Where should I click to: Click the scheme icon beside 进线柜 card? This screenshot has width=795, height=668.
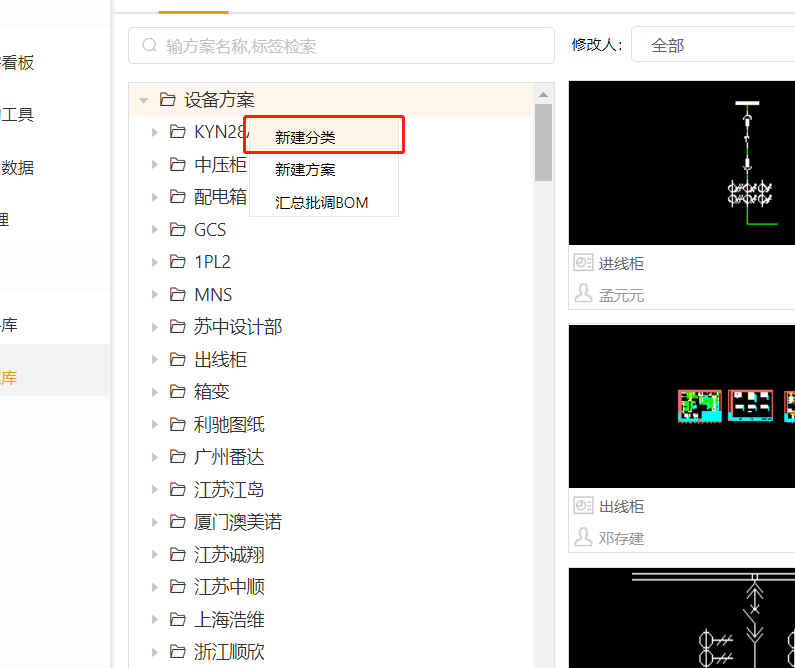583,263
